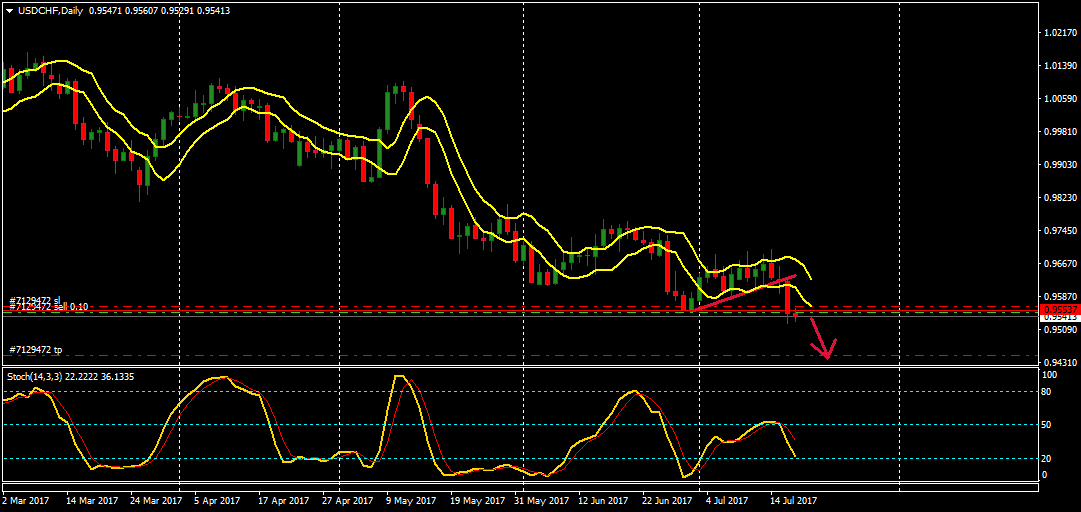
Task: Click the stochastic 100 level label
Action: coord(1051,375)
